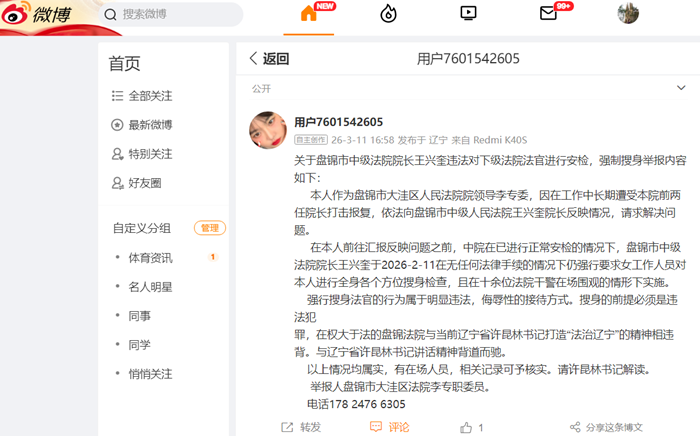Open 好友圈 feed
Image resolution: width=700 pixels, height=436 pixels.
[x=144, y=183]
